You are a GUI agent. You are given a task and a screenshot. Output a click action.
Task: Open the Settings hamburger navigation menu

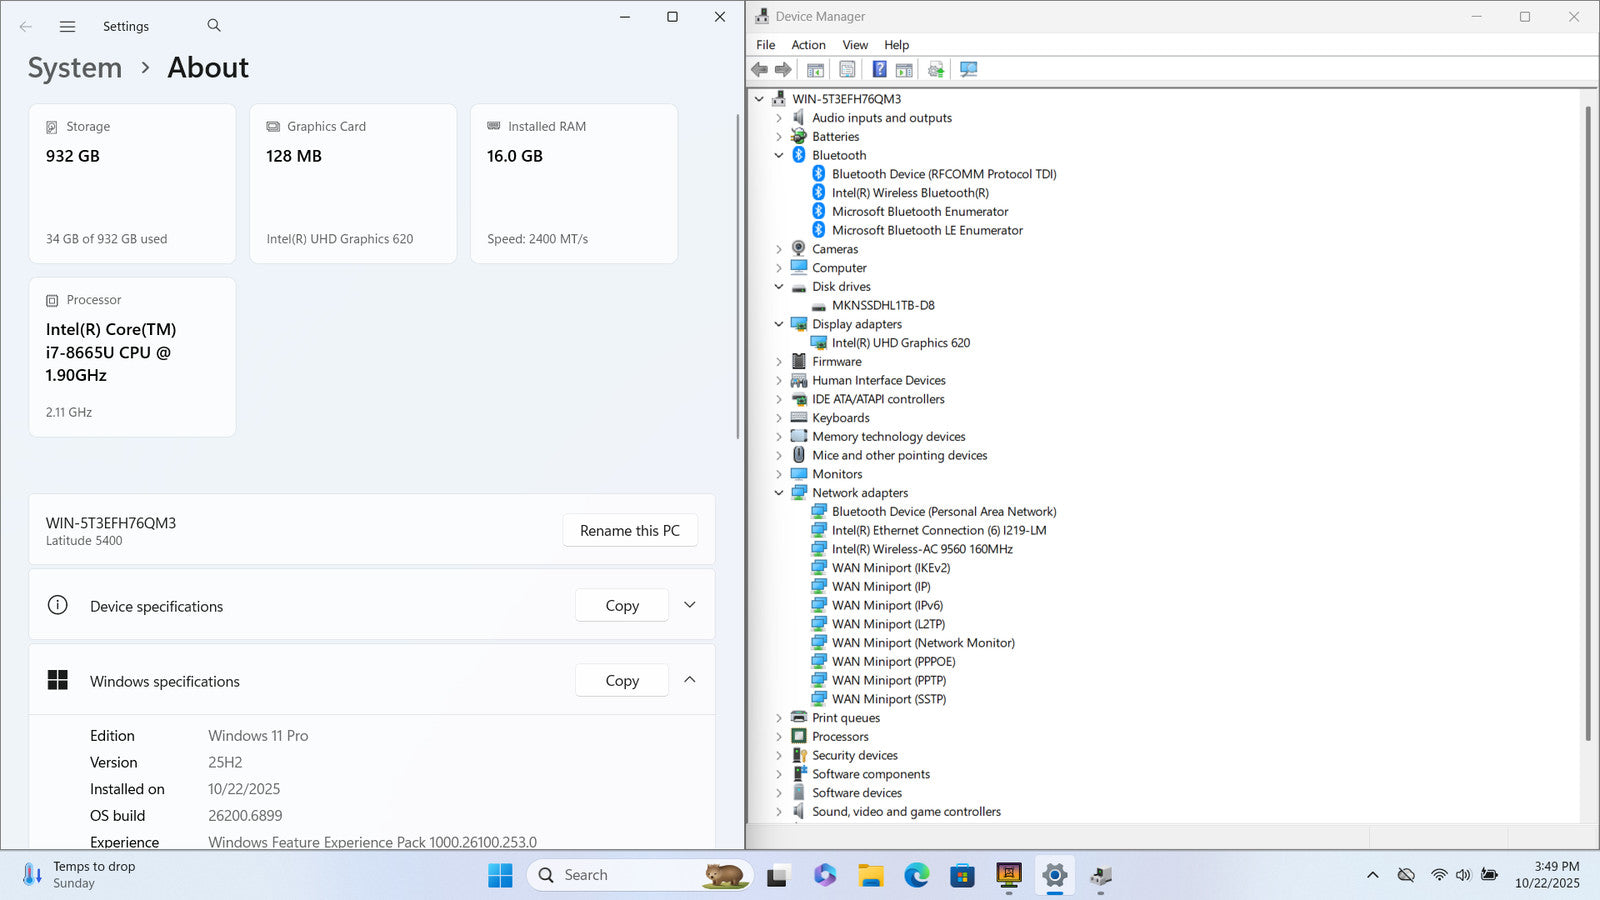point(67,26)
